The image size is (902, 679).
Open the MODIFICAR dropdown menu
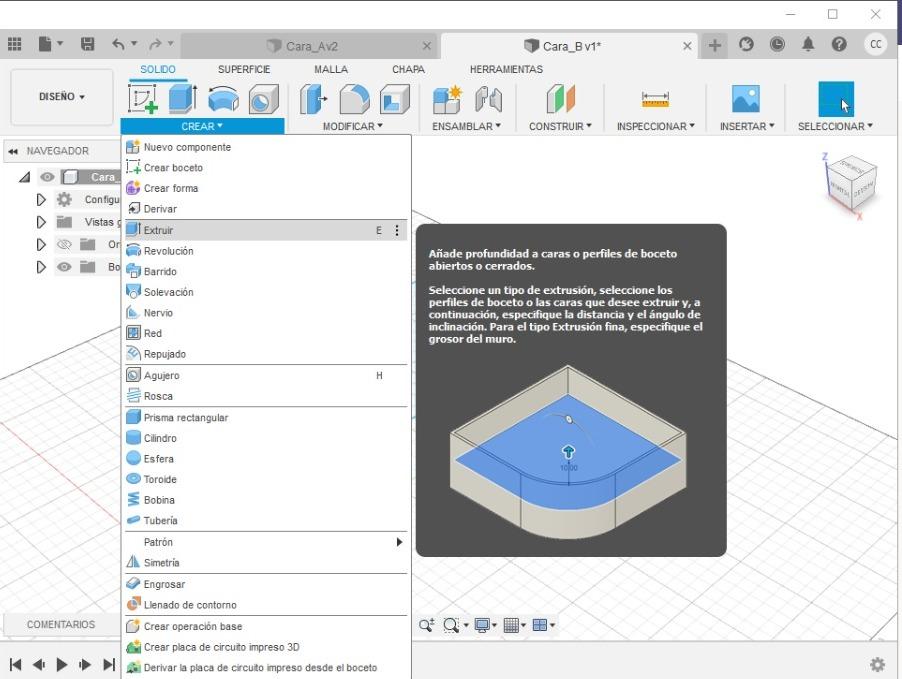point(352,126)
